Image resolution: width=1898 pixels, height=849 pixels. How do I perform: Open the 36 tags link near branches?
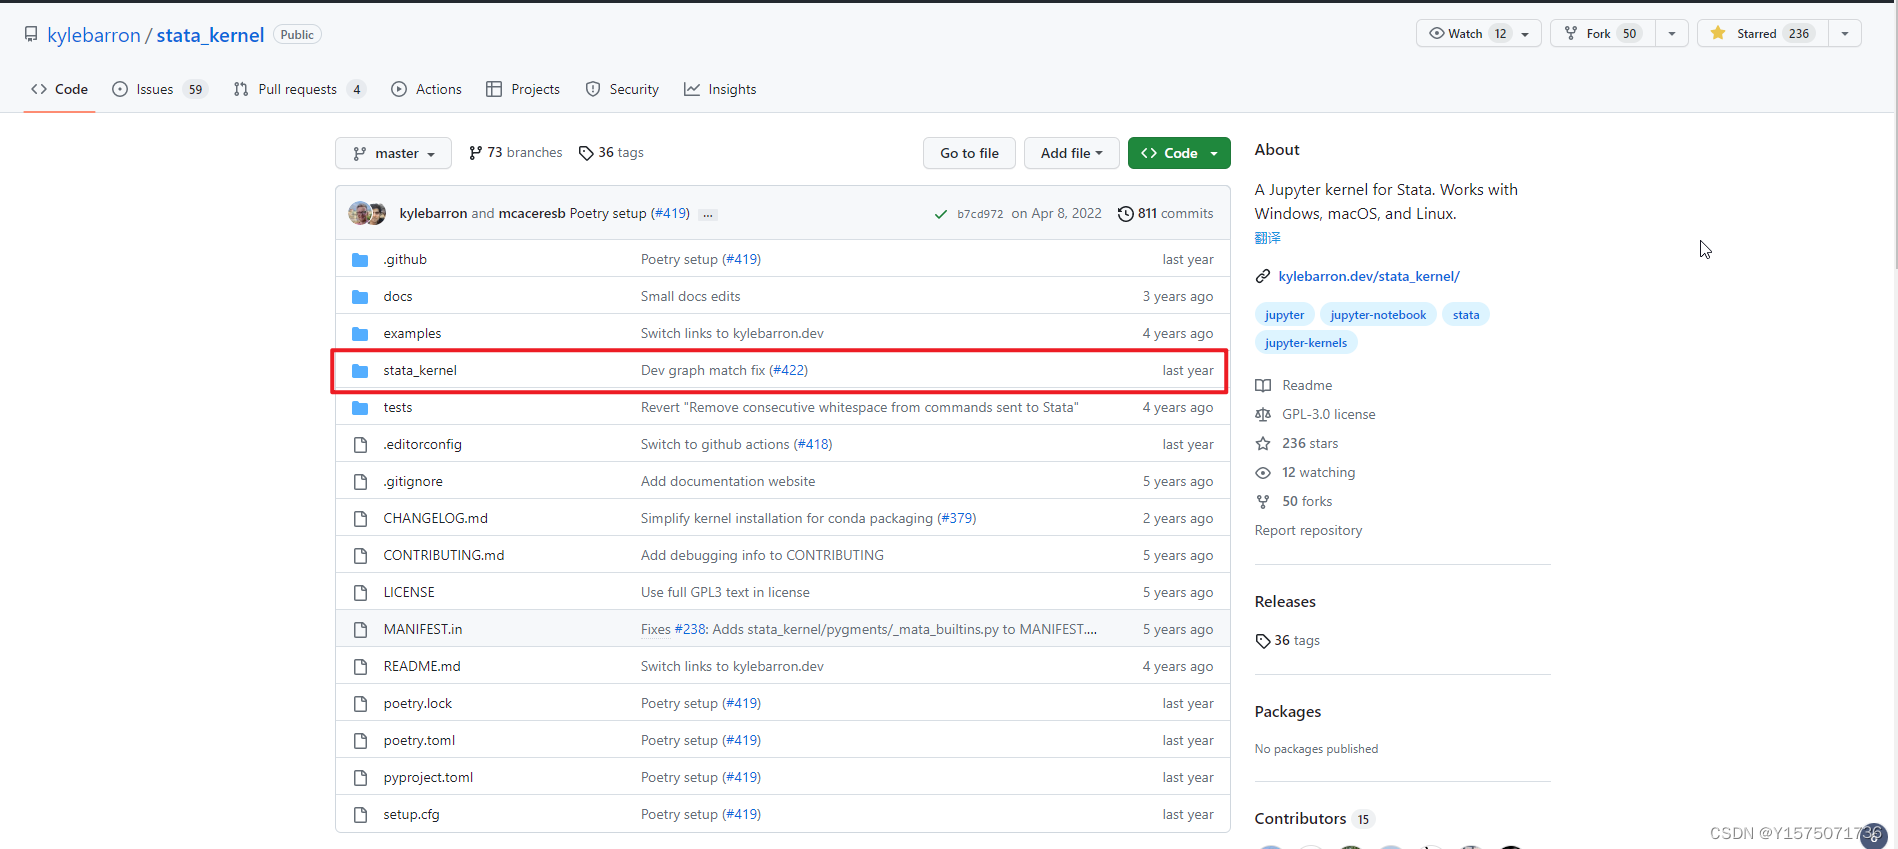pyautogui.click(x=611, y=153)
